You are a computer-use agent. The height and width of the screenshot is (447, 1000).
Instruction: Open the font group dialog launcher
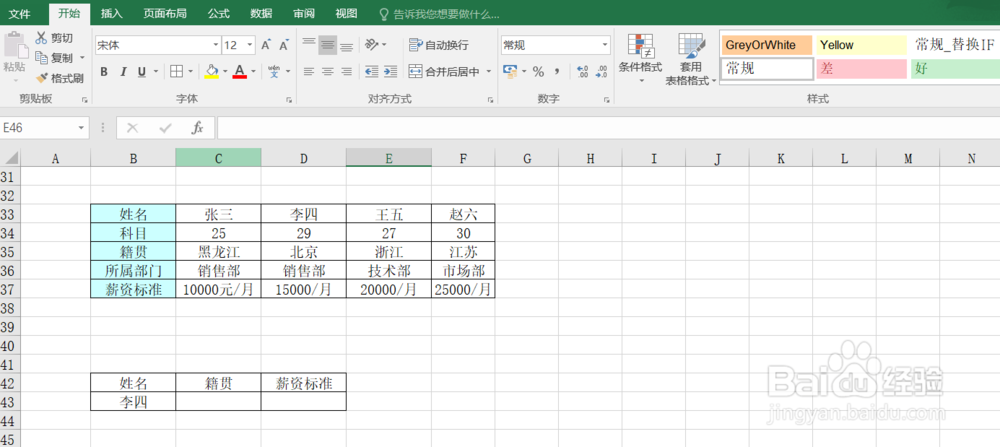289,100
